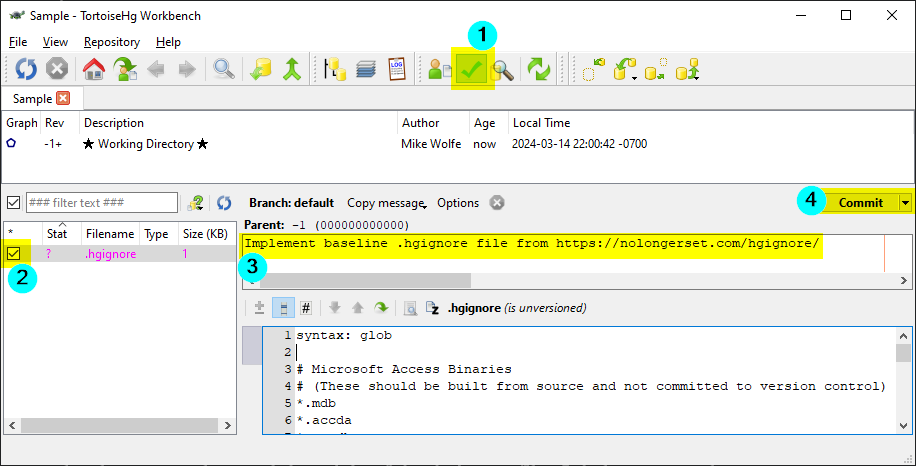Expand the Commit button dropdown arrow
Viewport: 916px width, 466px height.
tap(905, 203)
